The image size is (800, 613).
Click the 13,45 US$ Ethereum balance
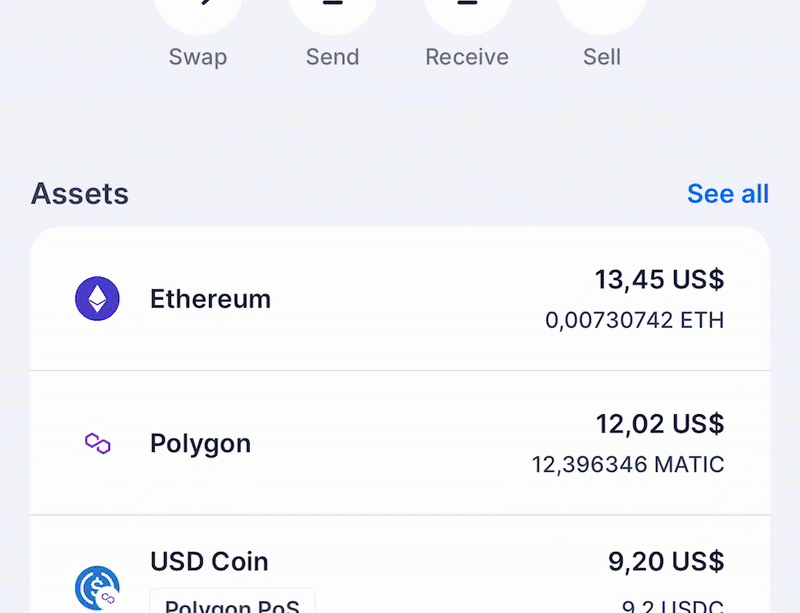pyautogui.click(x=659, y=280)
